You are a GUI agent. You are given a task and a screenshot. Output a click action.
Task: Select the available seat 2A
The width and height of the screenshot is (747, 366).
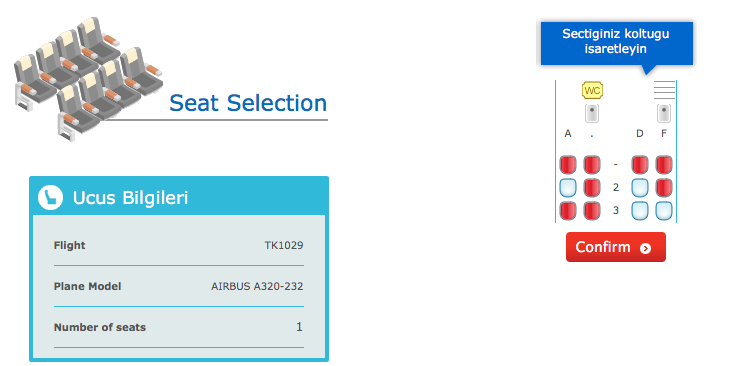567,188
